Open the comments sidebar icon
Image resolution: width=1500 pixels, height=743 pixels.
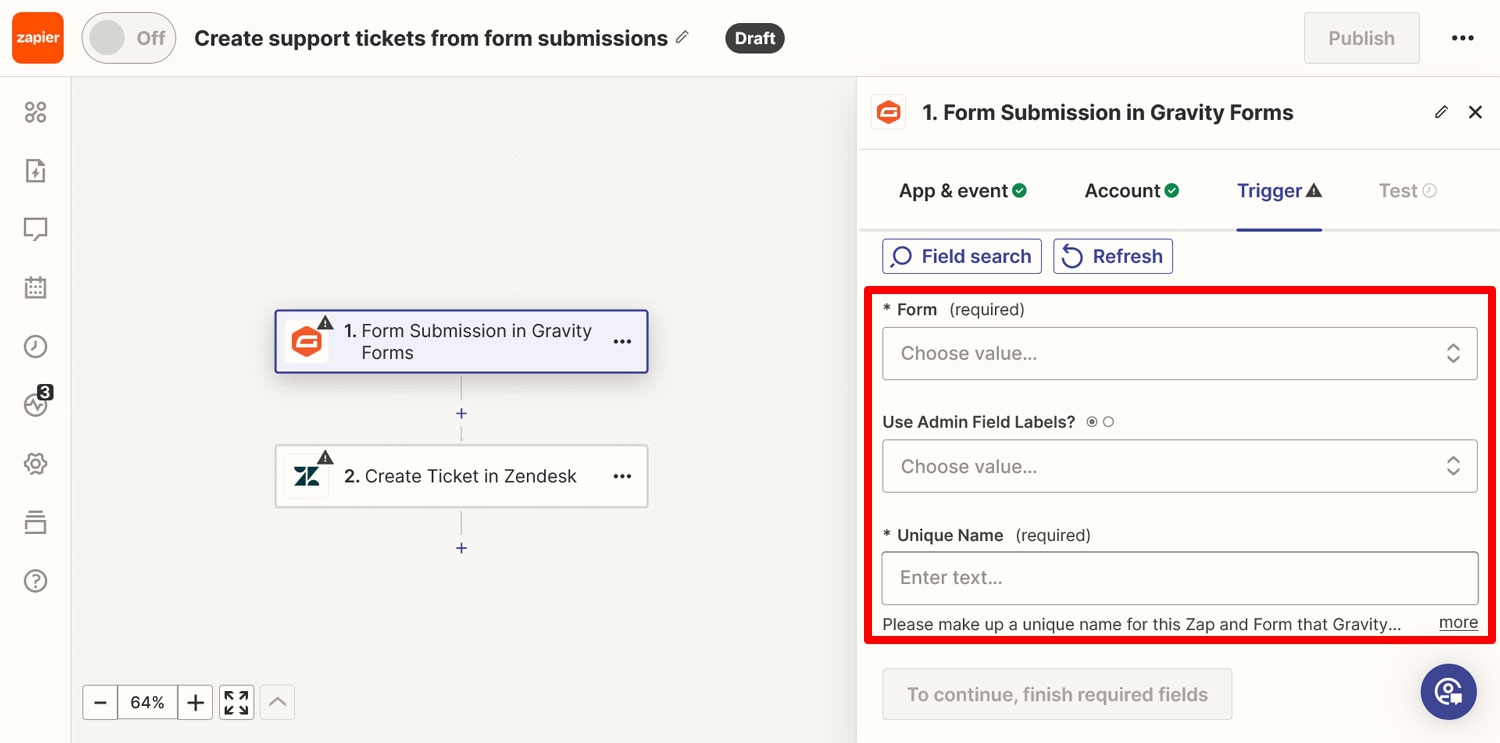tap(35, 230)
